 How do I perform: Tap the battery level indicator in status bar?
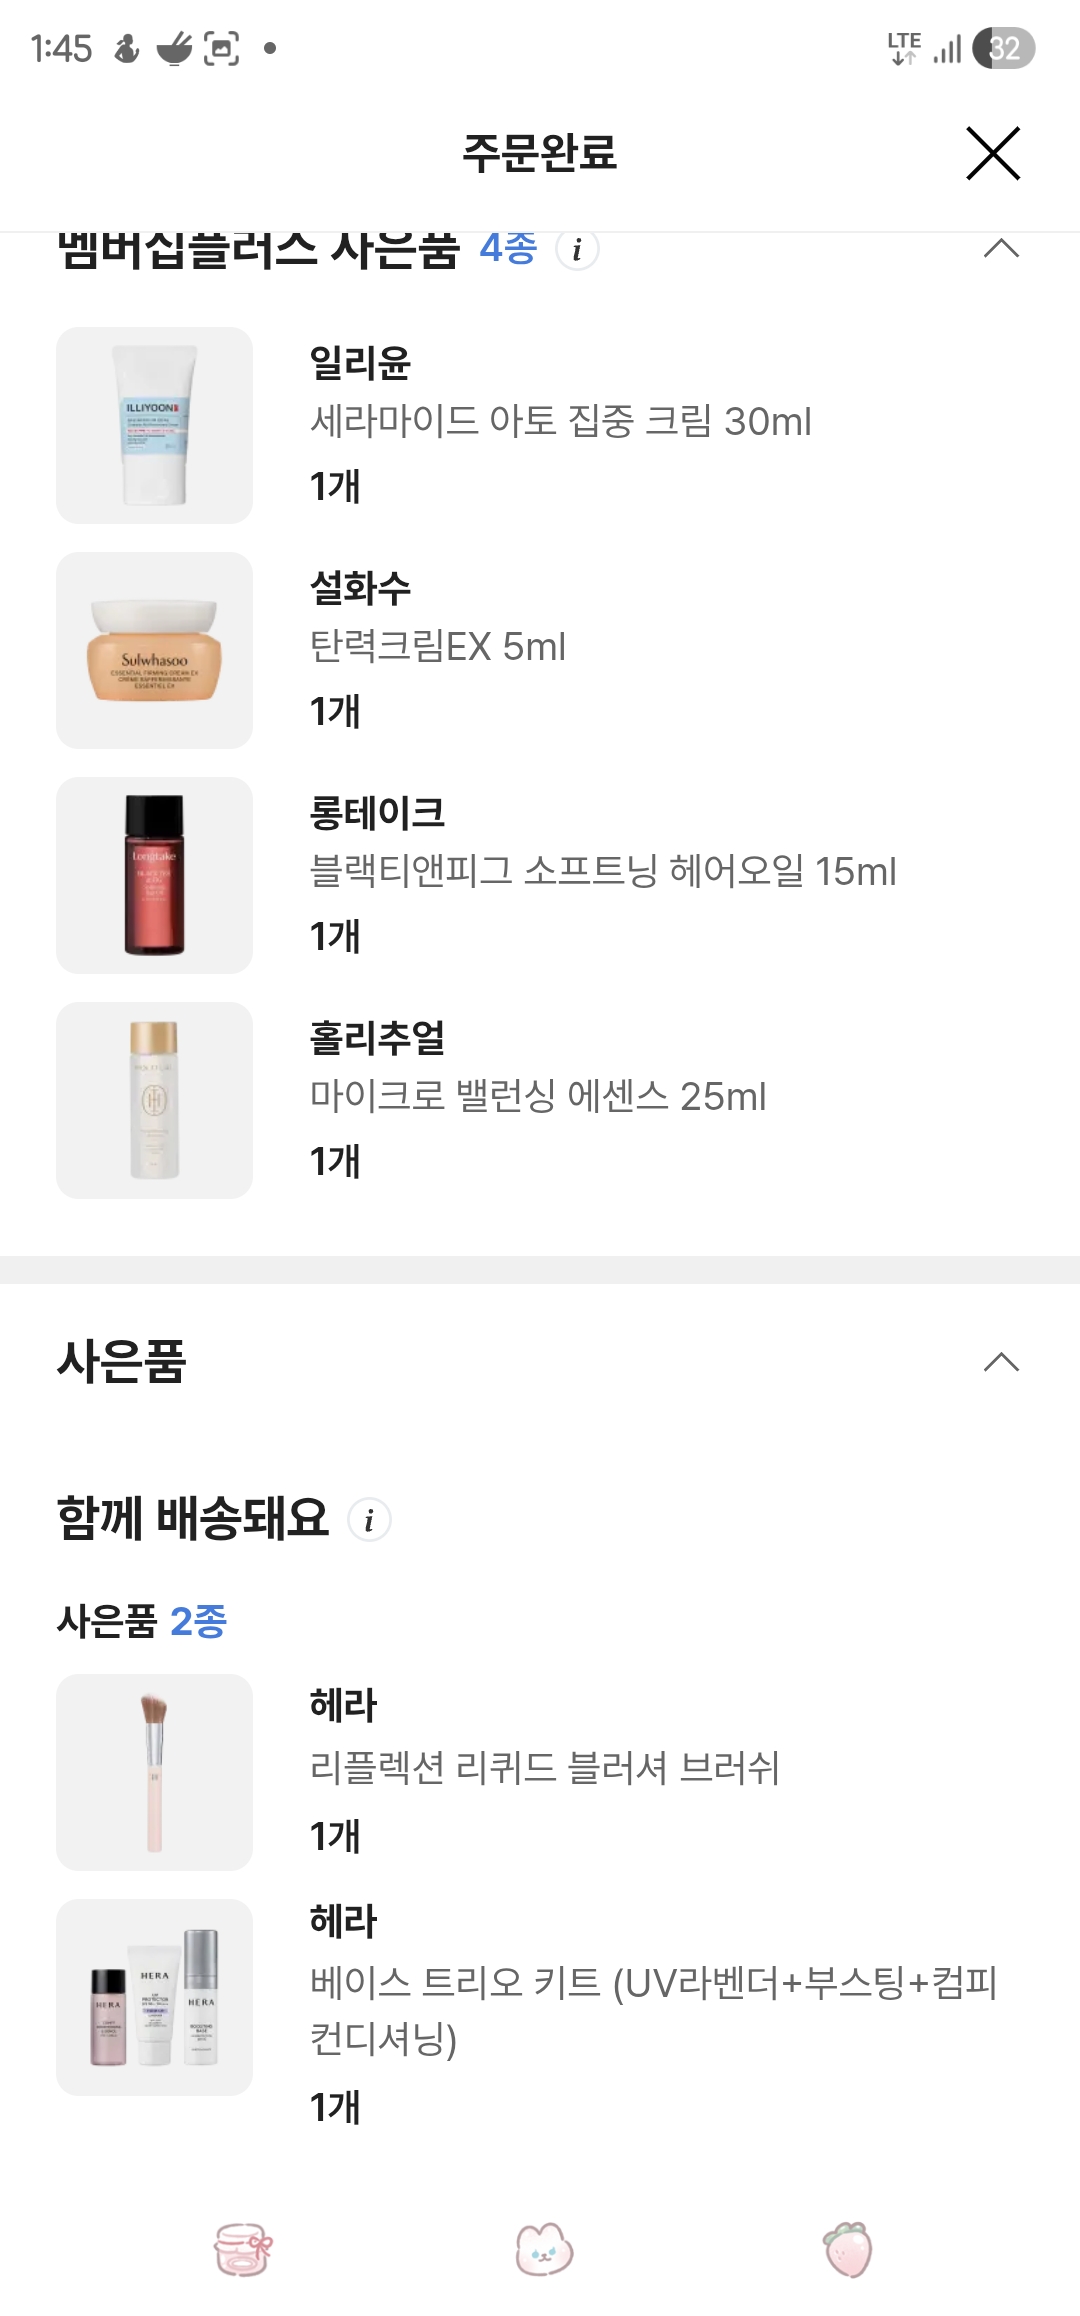1004,48
